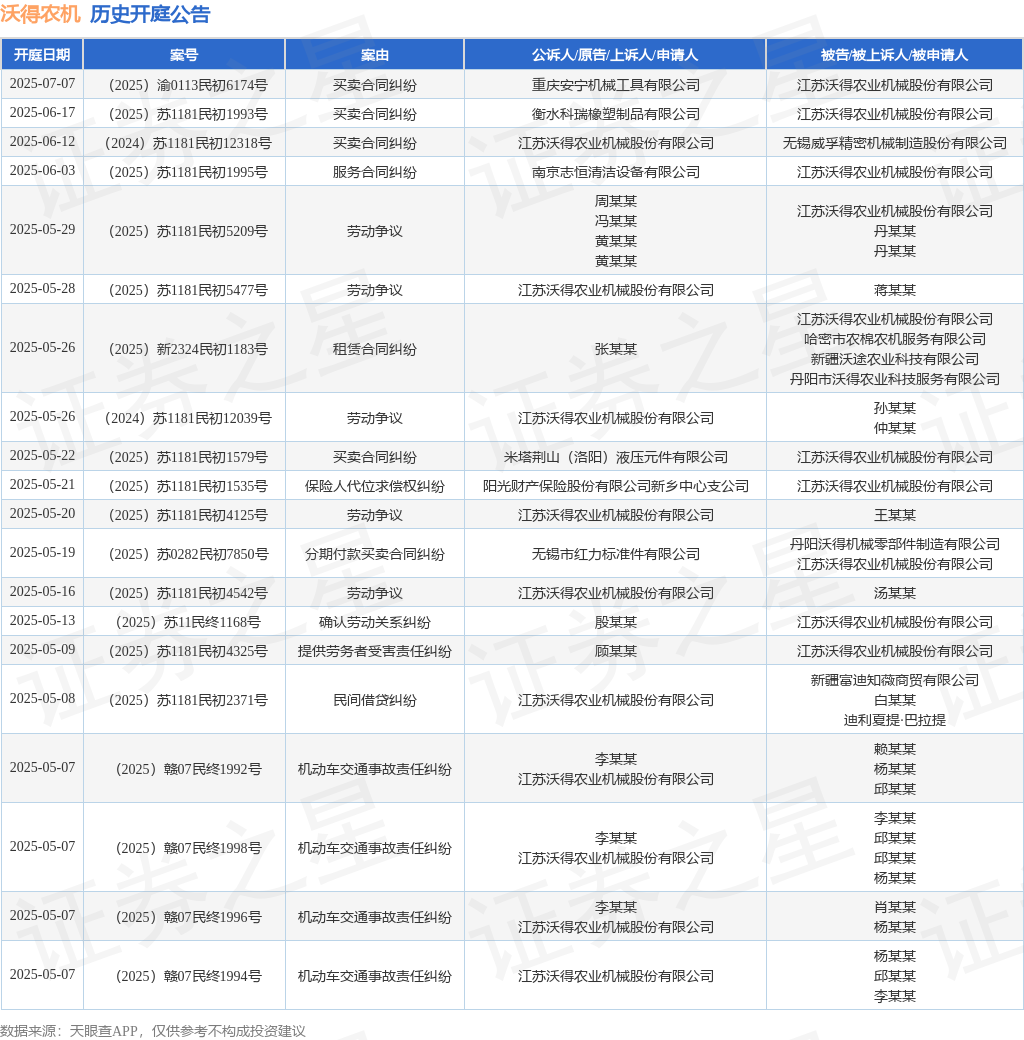This screenshot has width=1024, height=1040.
Task: Click plaintiff 张某某
Action: [615, 349]
